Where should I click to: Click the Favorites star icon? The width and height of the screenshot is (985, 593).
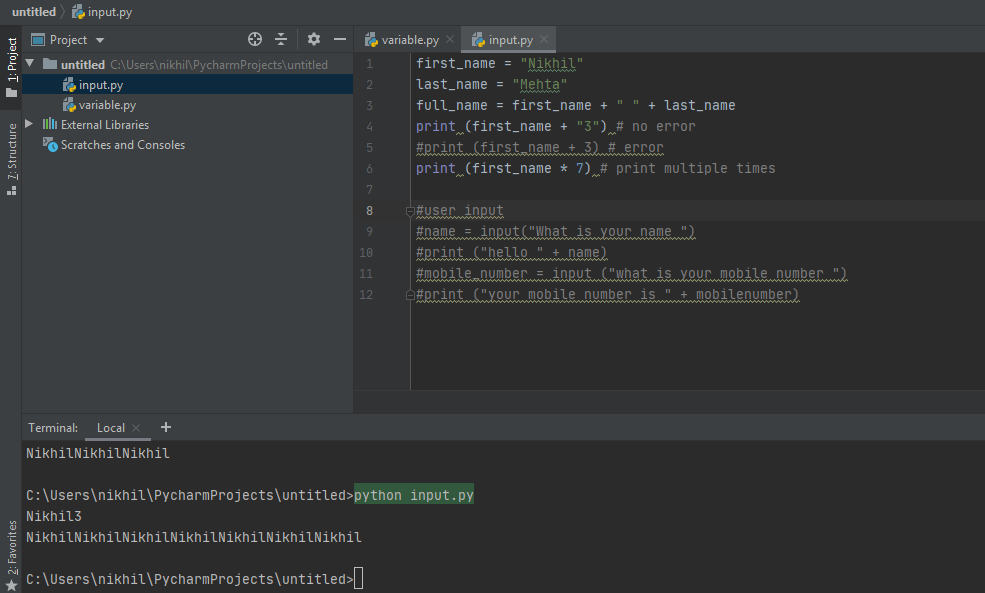coord(11,585)
